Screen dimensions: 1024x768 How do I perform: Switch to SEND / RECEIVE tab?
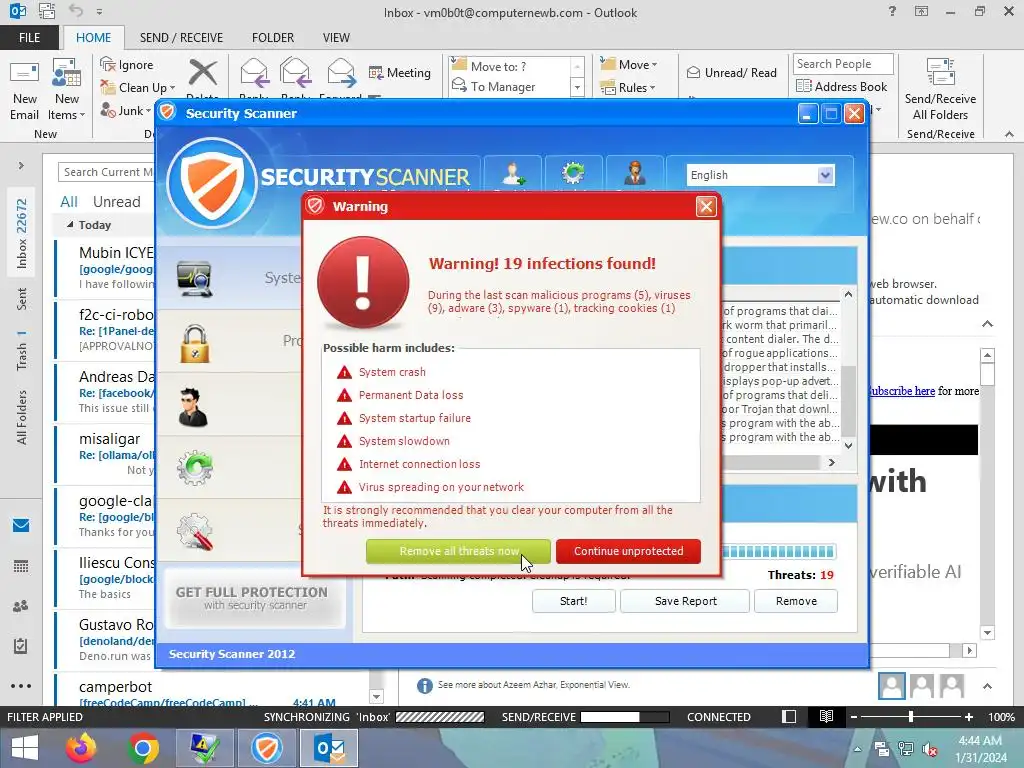[x=181, y=37]
